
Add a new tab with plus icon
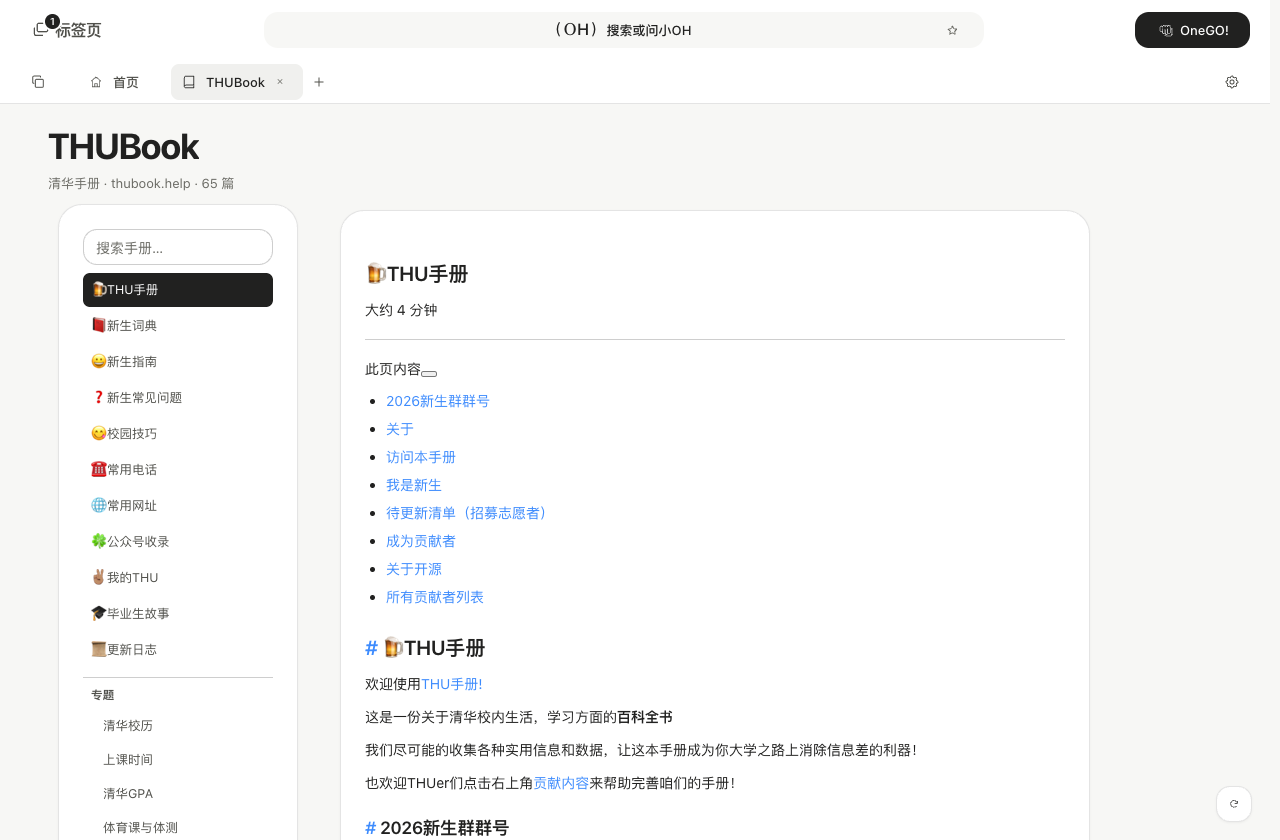(319, 82)
